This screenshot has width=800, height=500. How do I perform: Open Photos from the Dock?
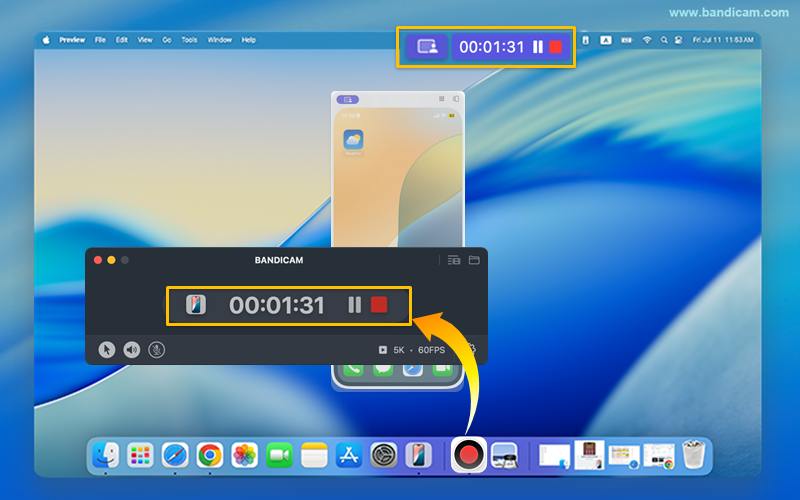tap(244, 455)
